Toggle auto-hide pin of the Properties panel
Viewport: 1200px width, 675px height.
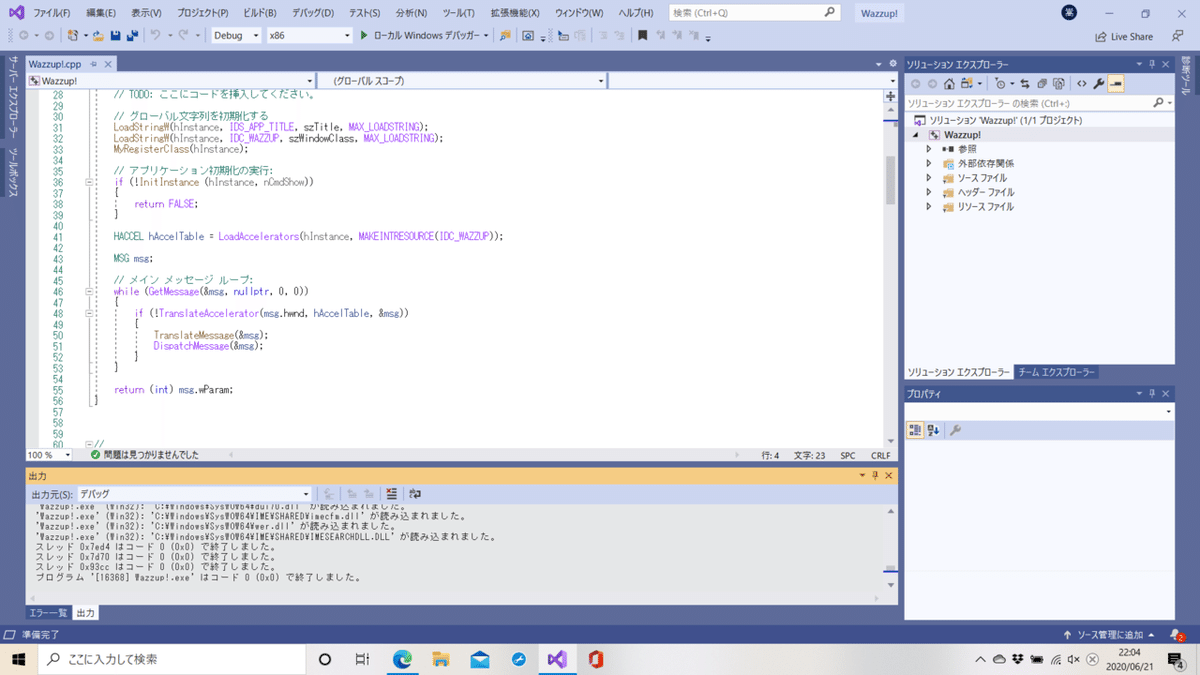(x=1152, y=394)
